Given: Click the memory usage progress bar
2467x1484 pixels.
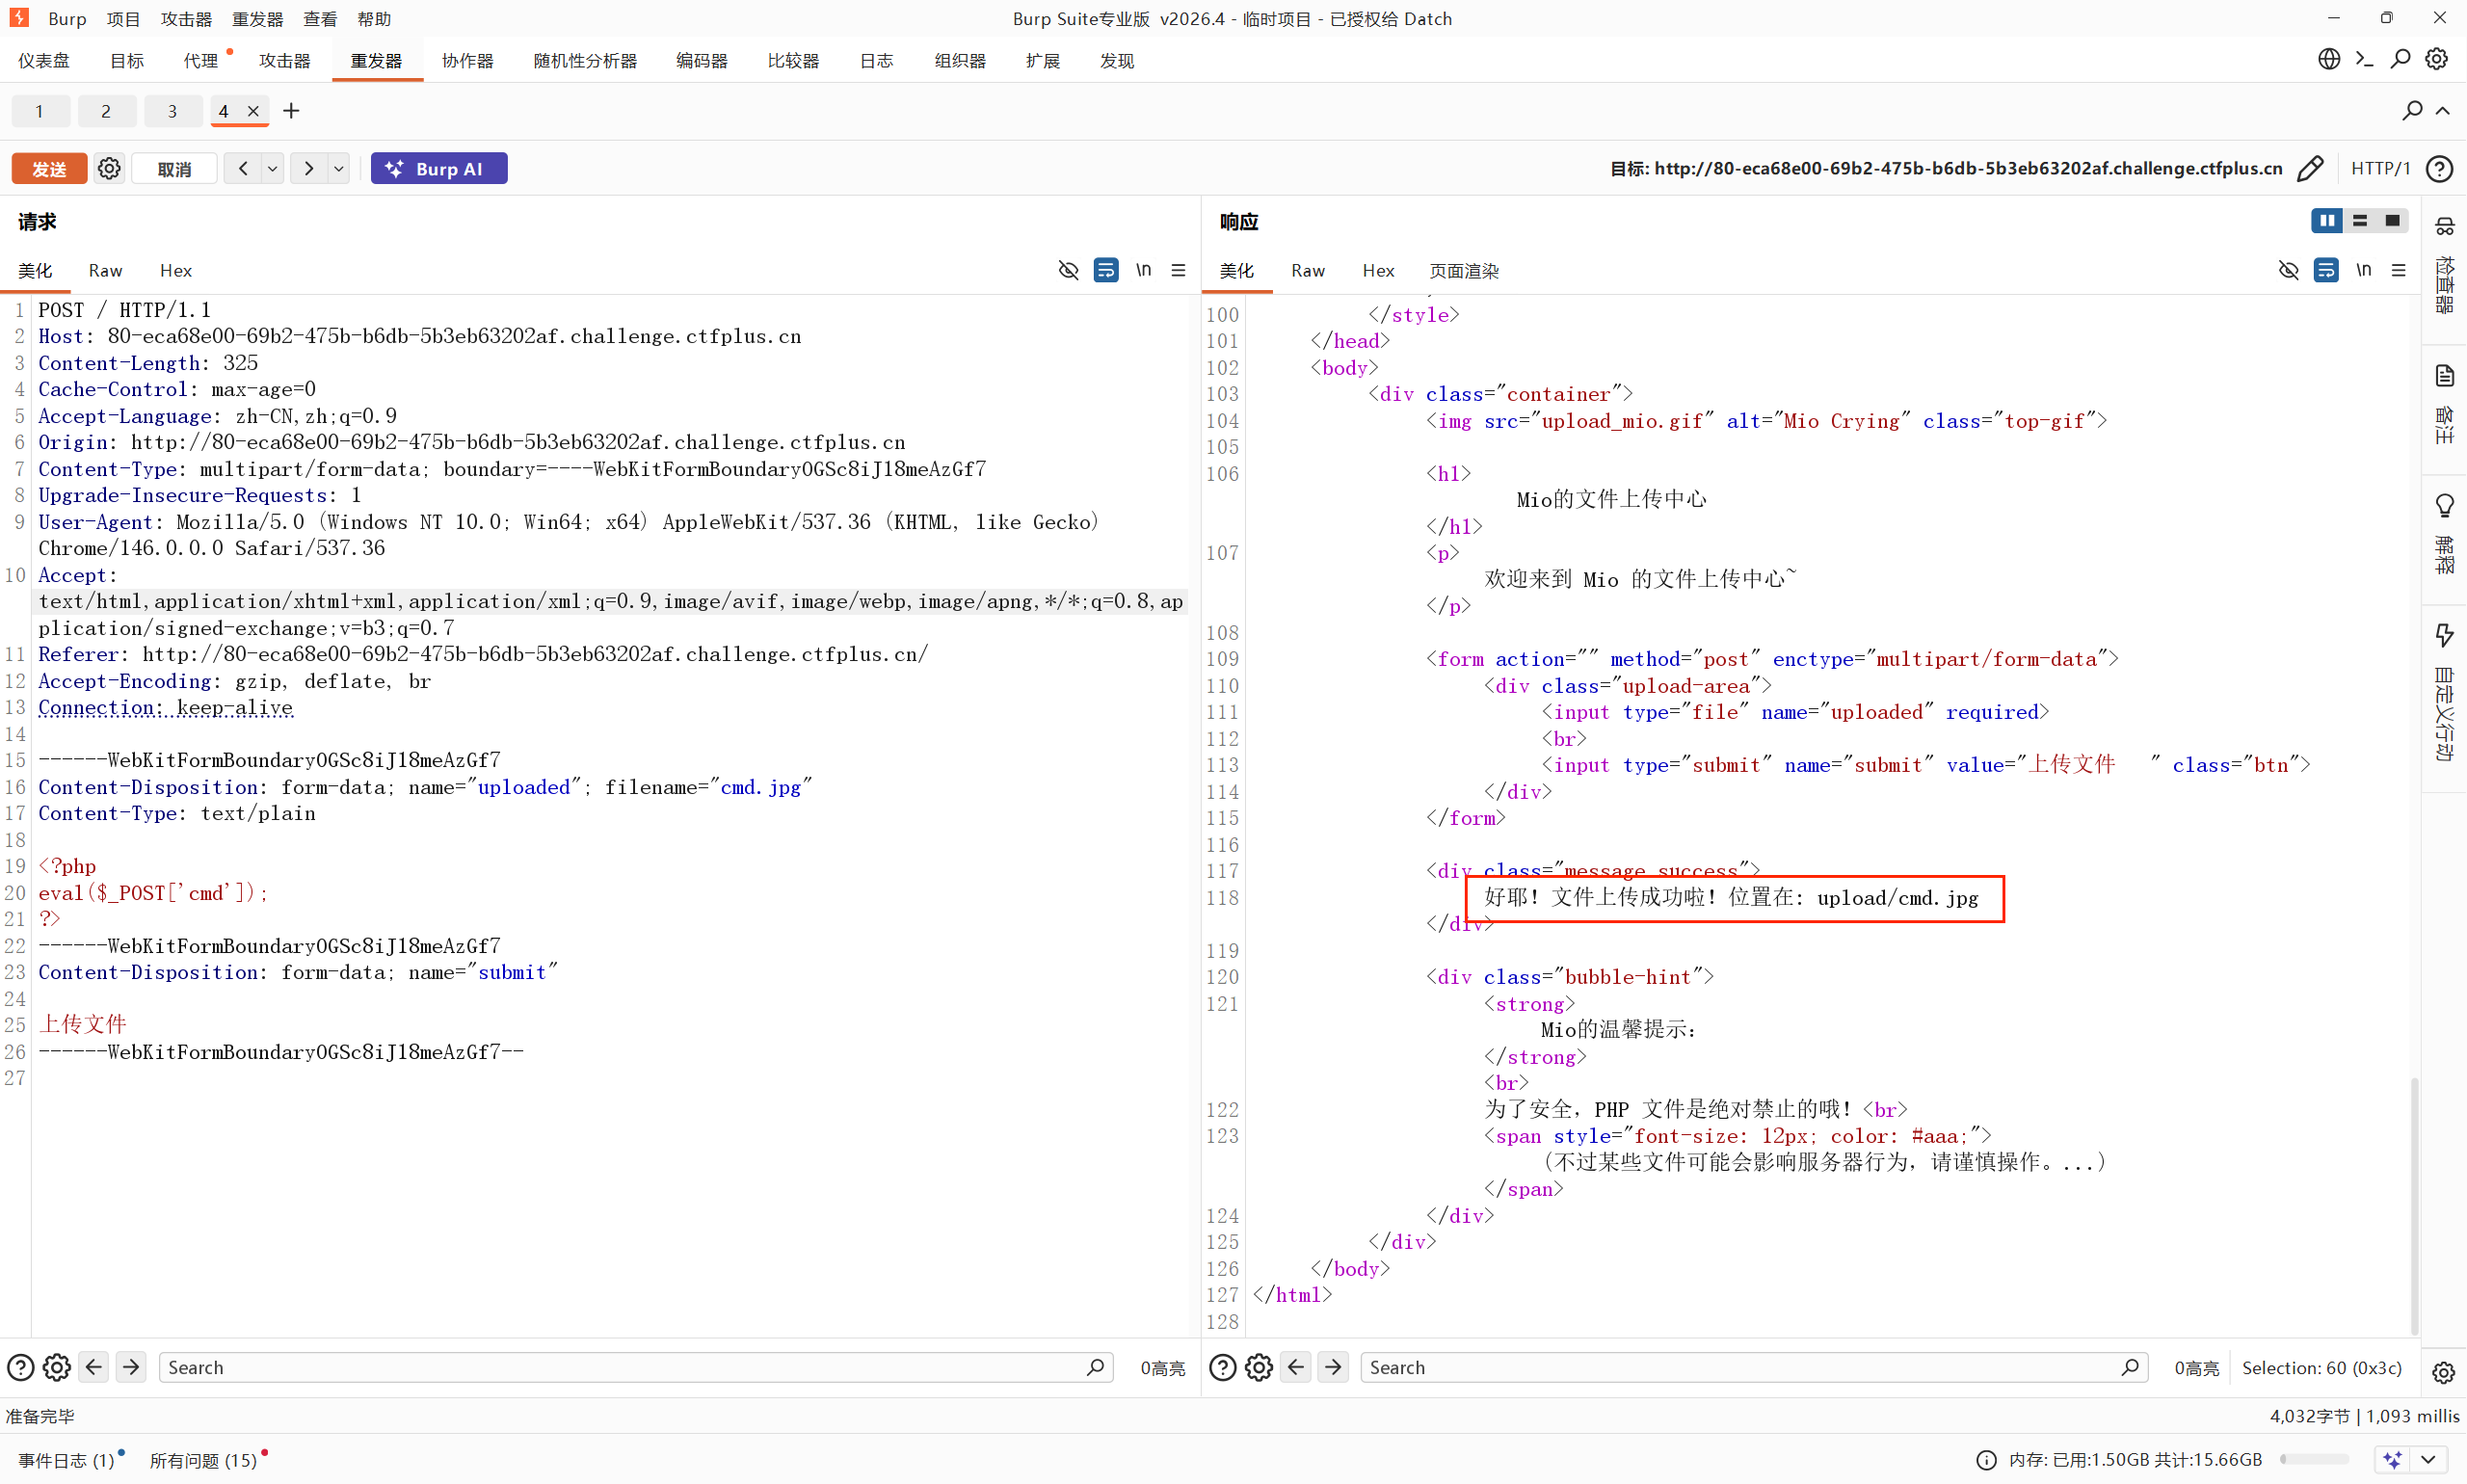Looking at the screenshot, I should 2314,1460.
